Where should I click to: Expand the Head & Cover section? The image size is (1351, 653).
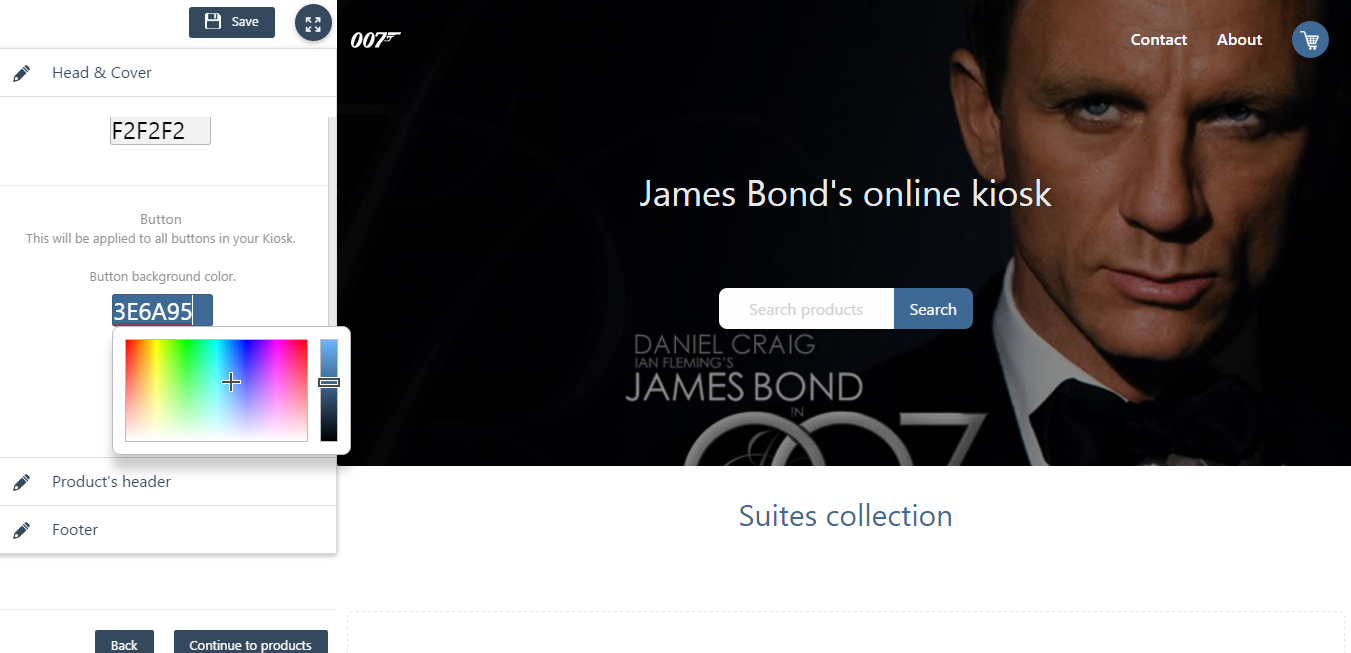(168, 73)
